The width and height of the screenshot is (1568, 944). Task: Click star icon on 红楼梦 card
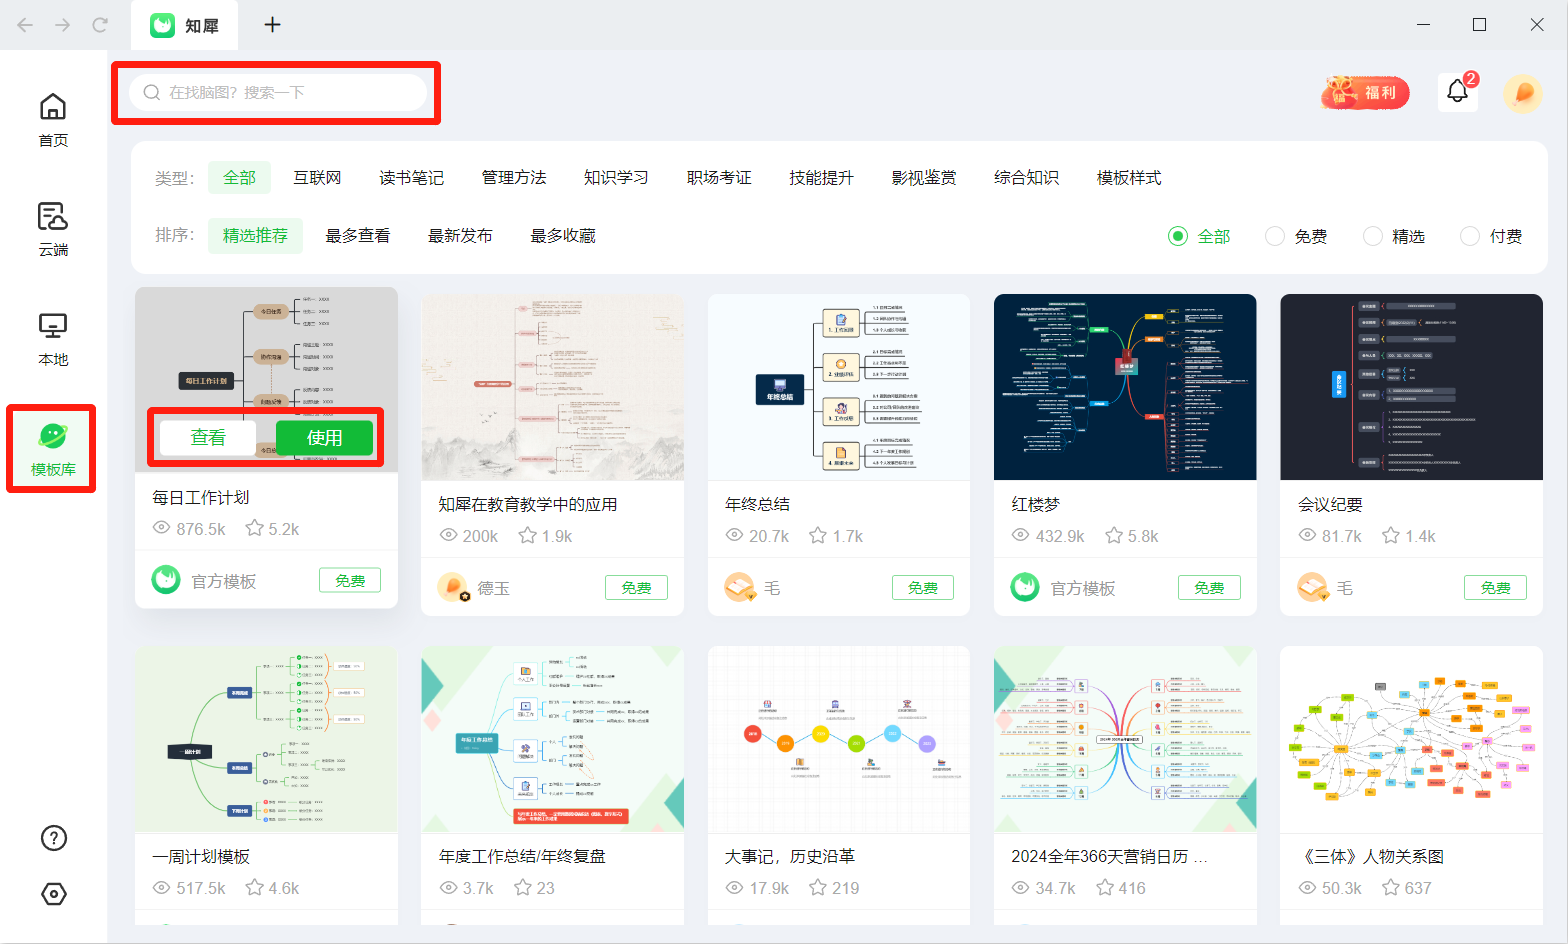[x=1114, y=535]
